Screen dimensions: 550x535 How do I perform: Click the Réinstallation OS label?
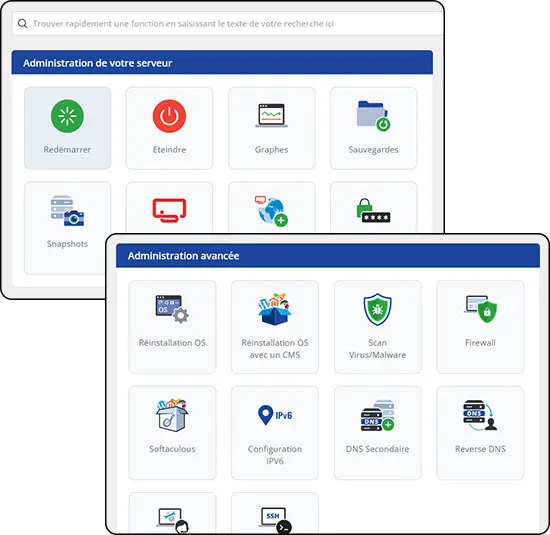pyautogui.click(x=172, y=343)
